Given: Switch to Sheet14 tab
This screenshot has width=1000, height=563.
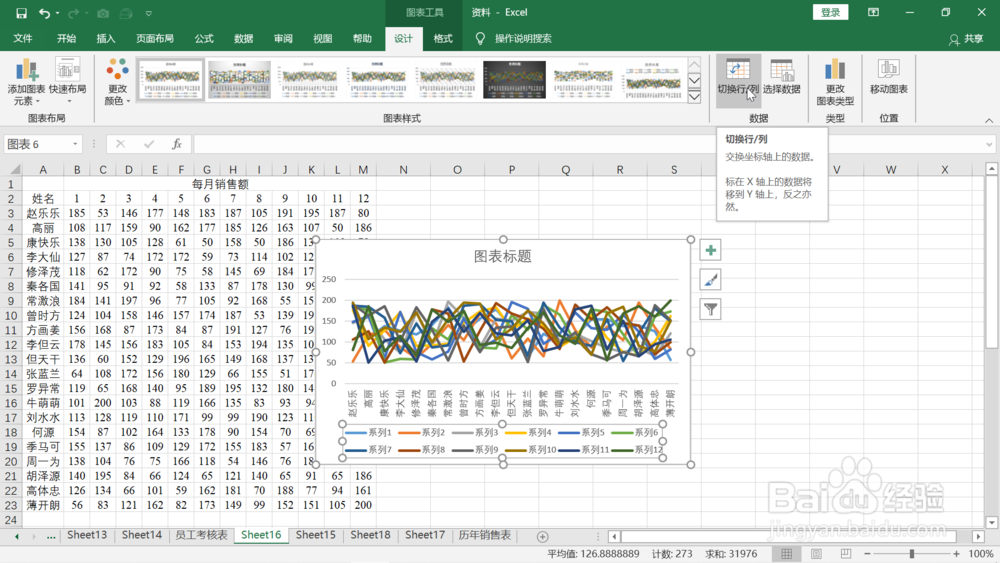Looking at the screenshot, I should pyautogui.click(x=142, y=535).
